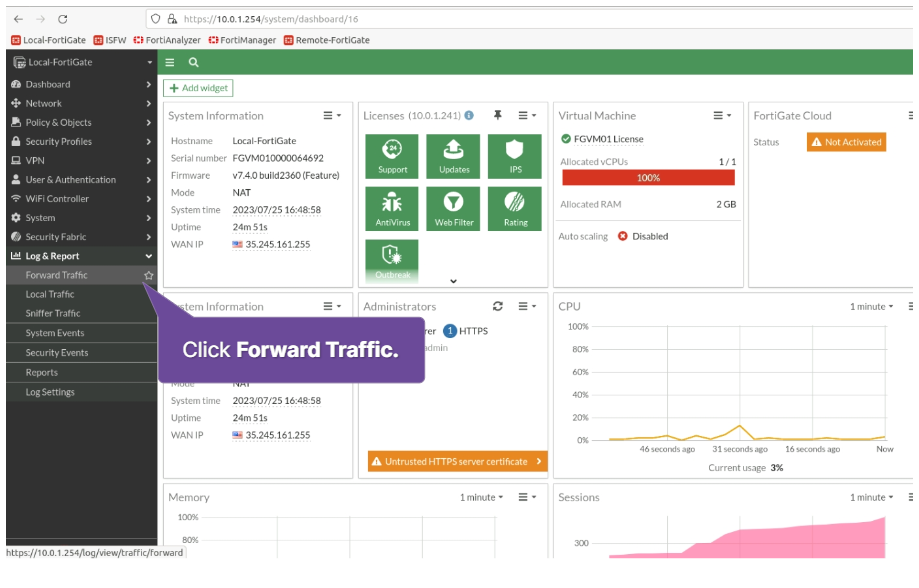Toggle sidebar with hamburger menu icon

click(170, 62)
